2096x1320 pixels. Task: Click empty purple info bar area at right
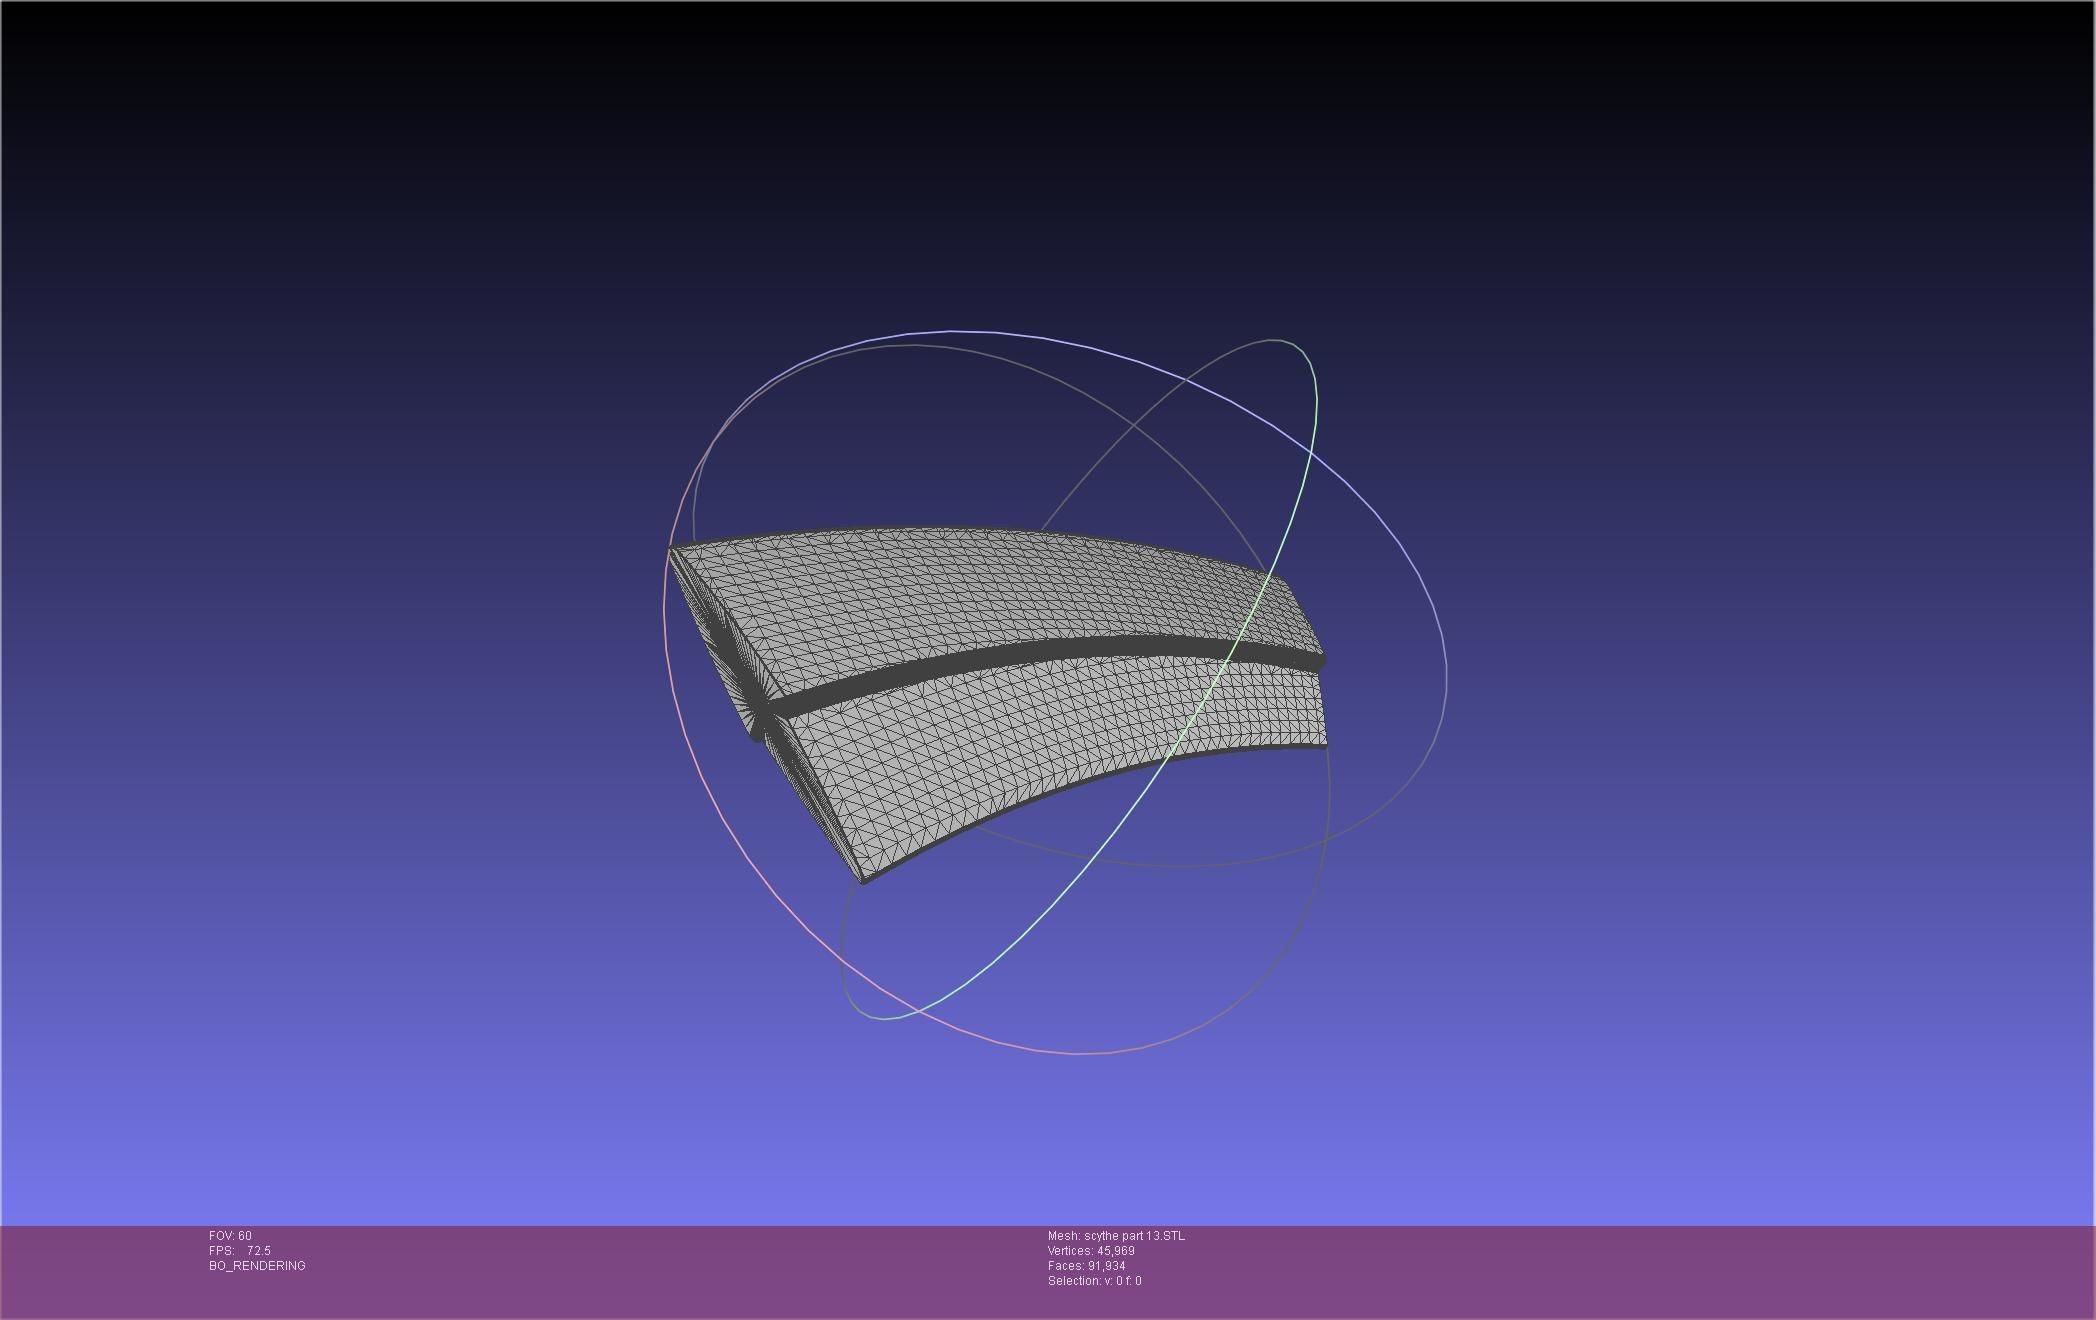[x=1700, y=1270]
